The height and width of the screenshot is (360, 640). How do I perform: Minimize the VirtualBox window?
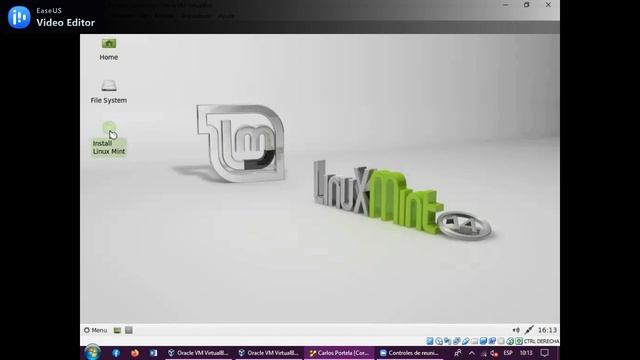tap(506, 5)
